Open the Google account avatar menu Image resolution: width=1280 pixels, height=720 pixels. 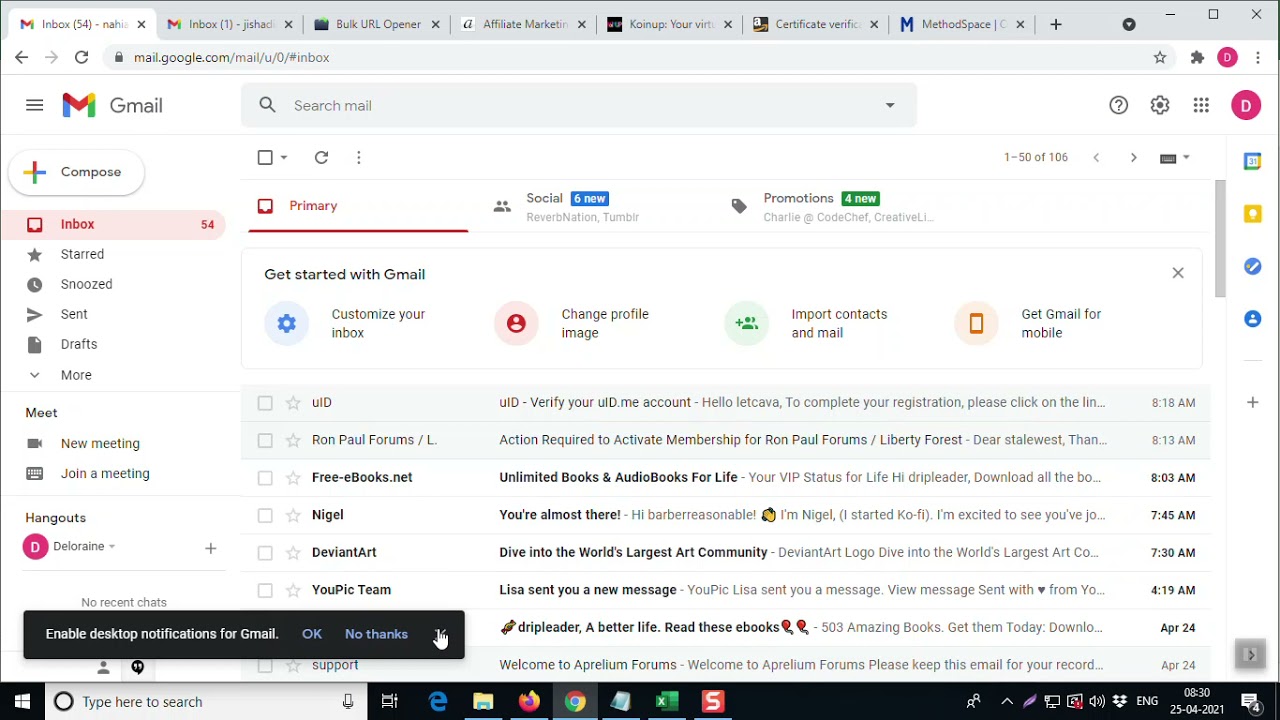(1246, 105)
